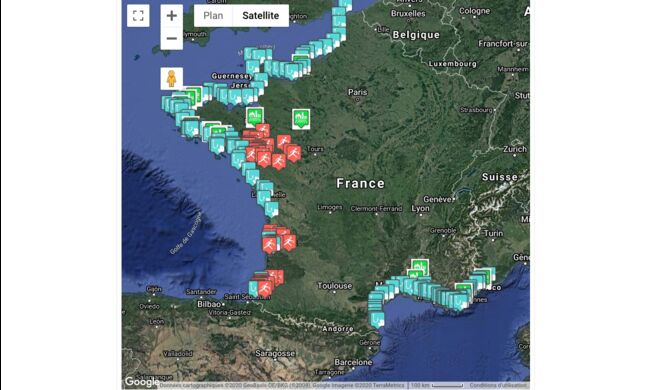Image resolution: width=650 pixels, height=390 pixels.
Task: Switch to Satellite map view
Action: pyautogui.click(x=260, y=16)
